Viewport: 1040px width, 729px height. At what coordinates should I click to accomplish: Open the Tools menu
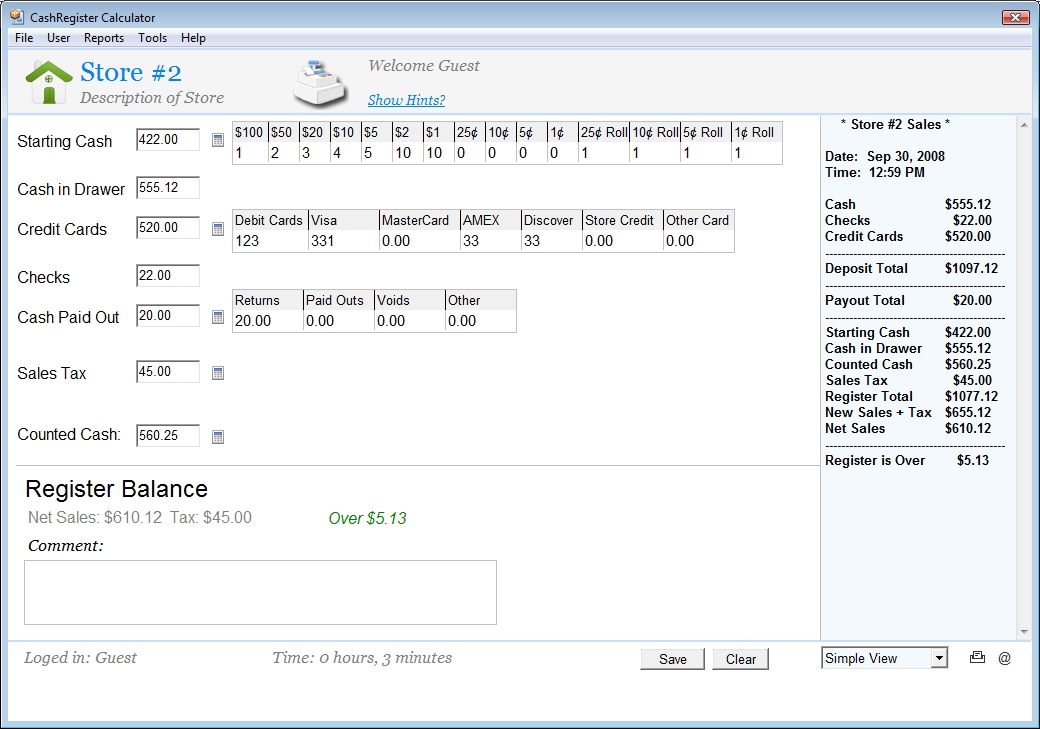pos(152,38)
